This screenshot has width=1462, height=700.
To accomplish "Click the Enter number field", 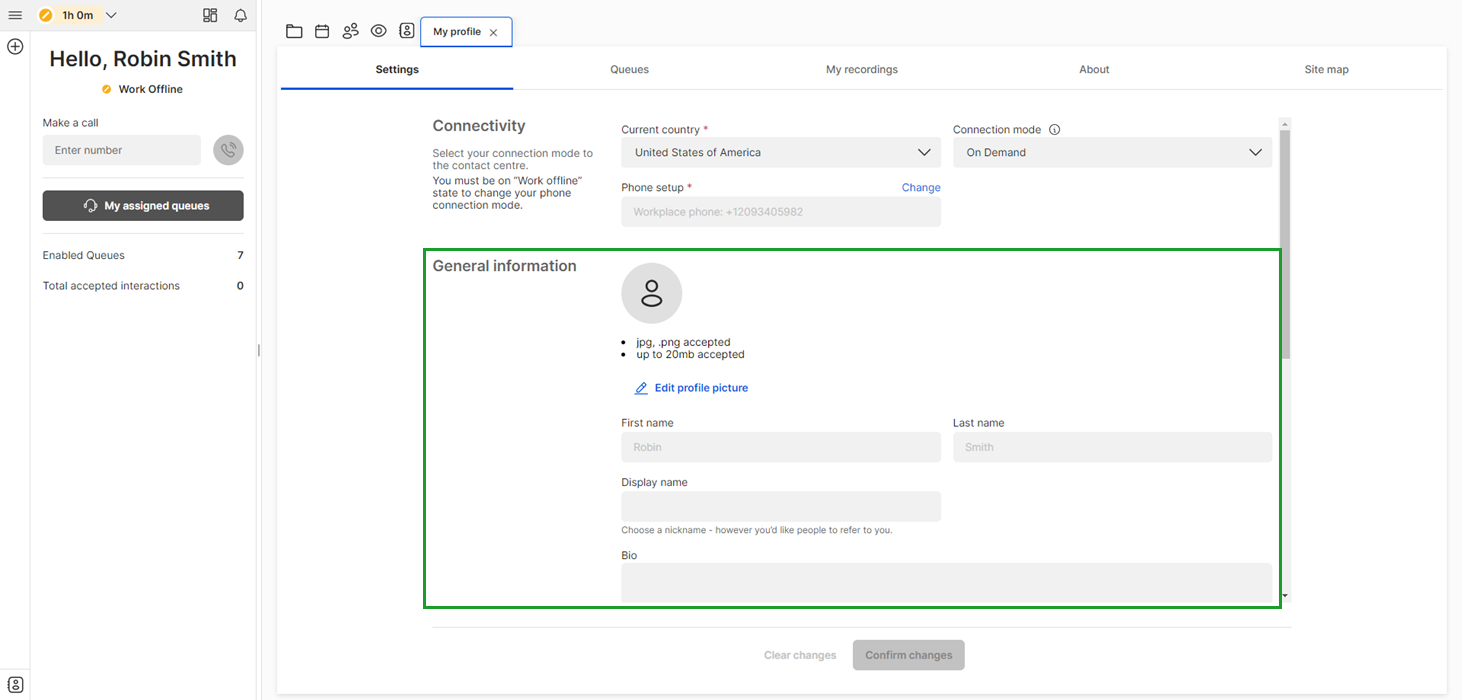I will (122, 150).
